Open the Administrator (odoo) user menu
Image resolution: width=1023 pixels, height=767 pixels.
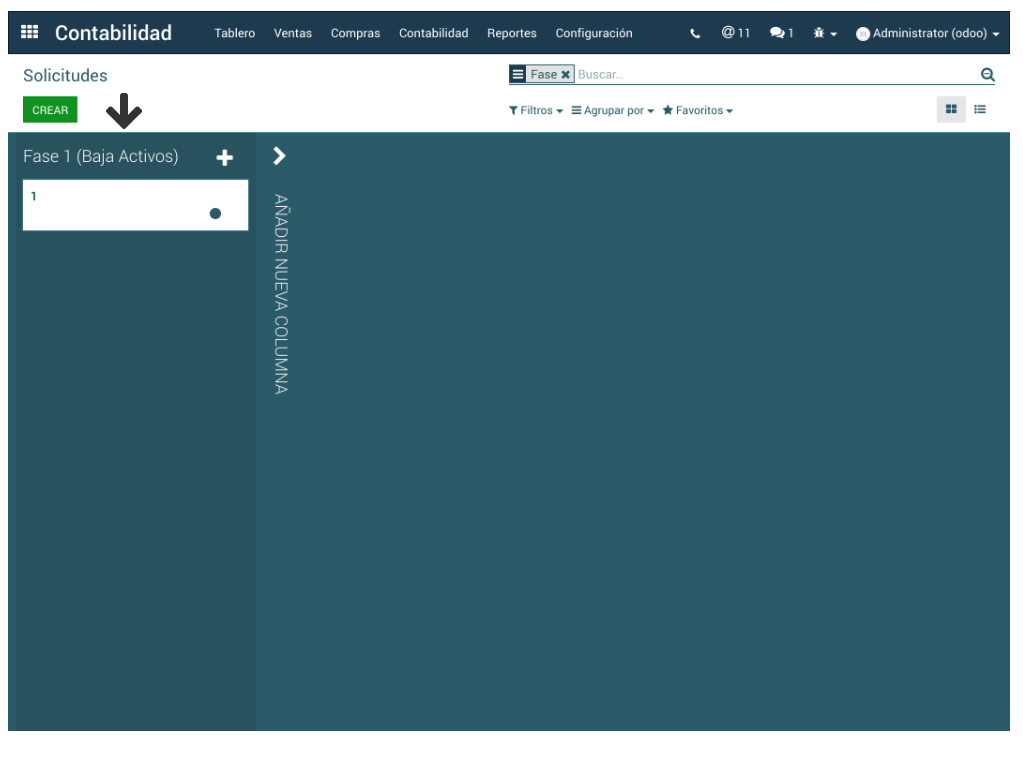(927, 34)
